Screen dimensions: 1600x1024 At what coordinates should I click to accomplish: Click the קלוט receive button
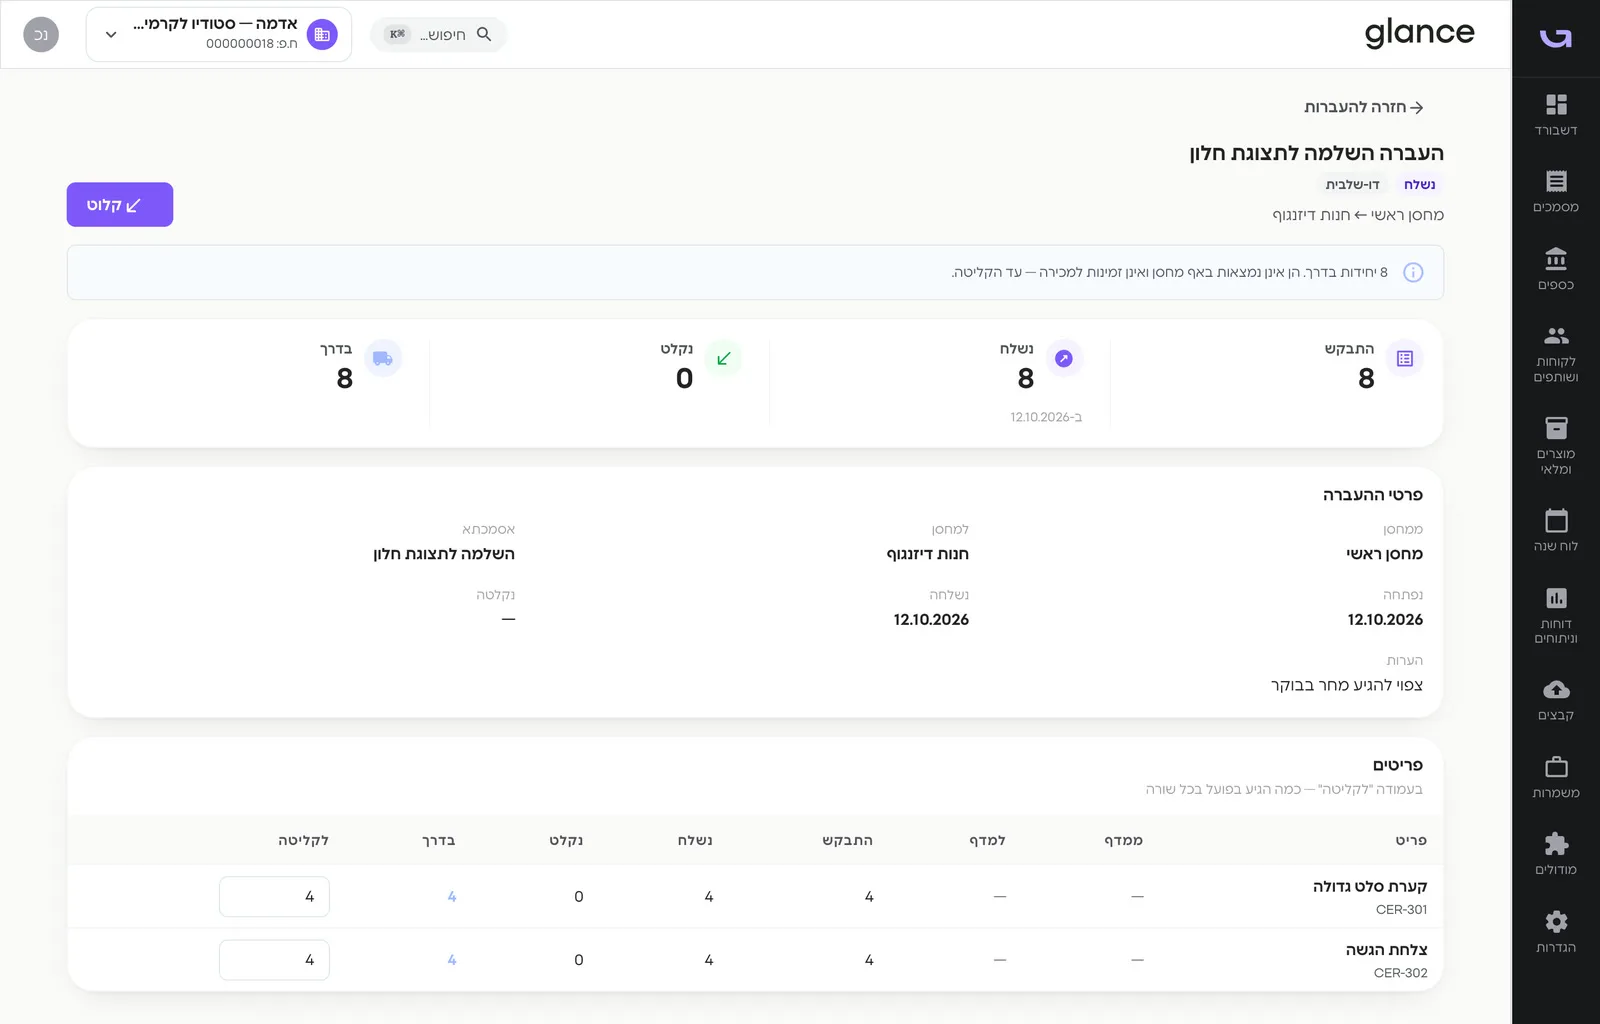120,204
